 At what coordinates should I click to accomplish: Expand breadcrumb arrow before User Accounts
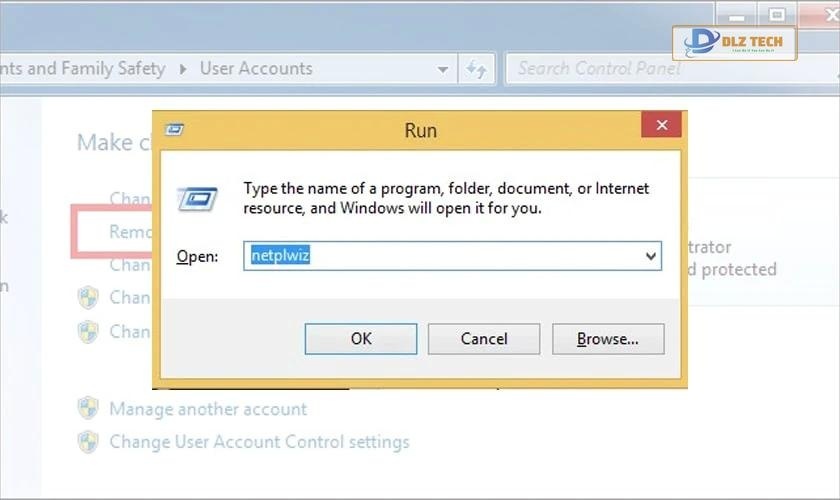tap(183, 69)
